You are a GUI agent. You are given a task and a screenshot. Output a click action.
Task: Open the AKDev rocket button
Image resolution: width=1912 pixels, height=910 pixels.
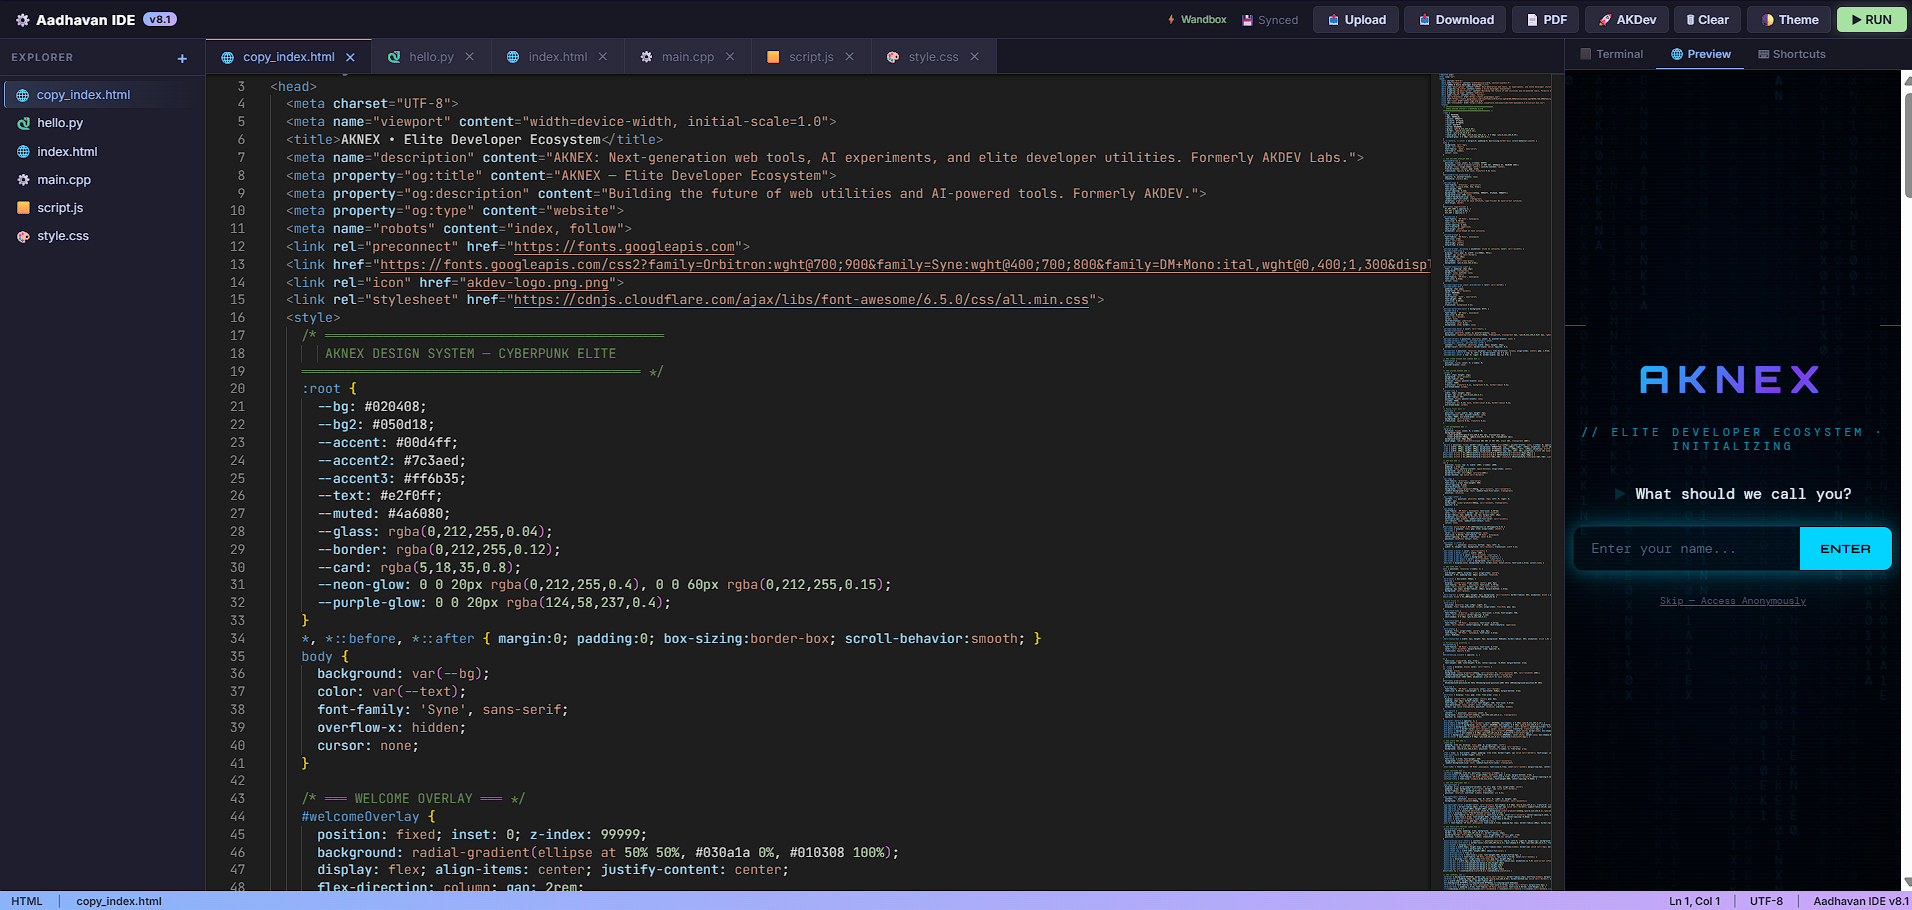(1627, 20)
